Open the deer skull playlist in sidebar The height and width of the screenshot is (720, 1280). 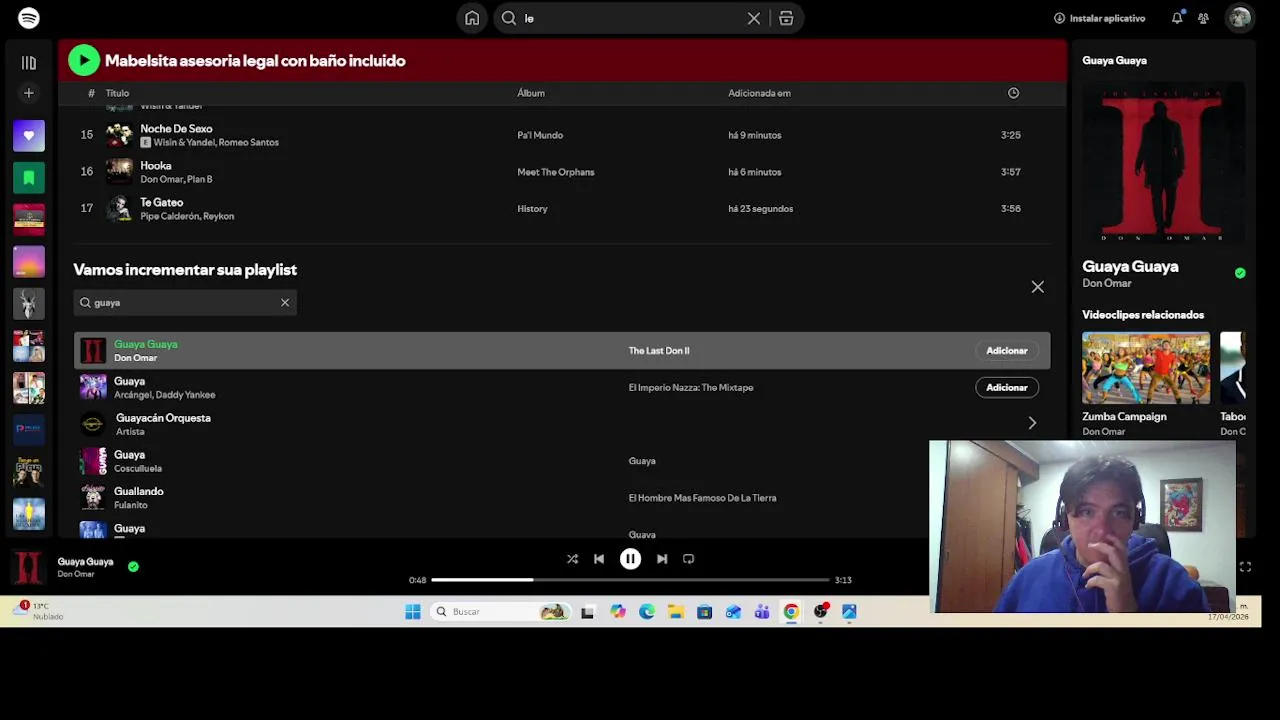29,304
